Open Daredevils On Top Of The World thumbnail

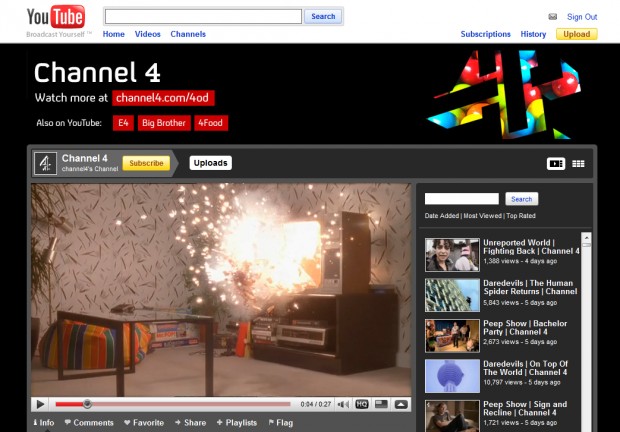click(452, 376)
